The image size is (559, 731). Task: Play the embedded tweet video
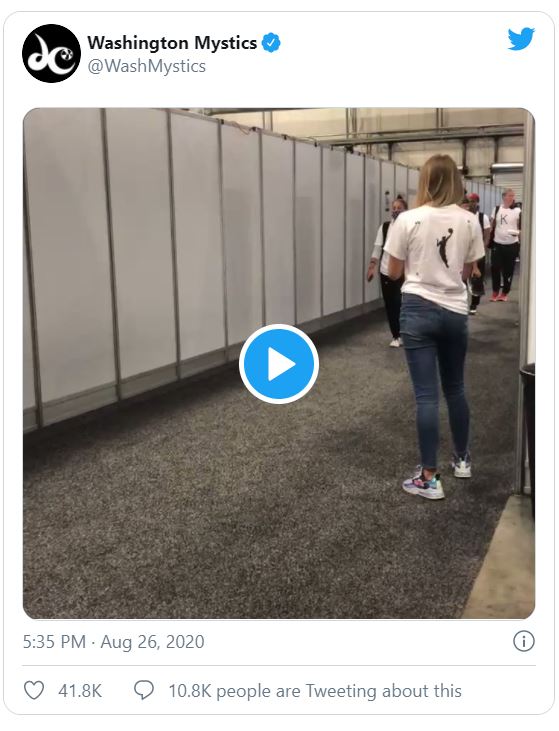[279, 364]
